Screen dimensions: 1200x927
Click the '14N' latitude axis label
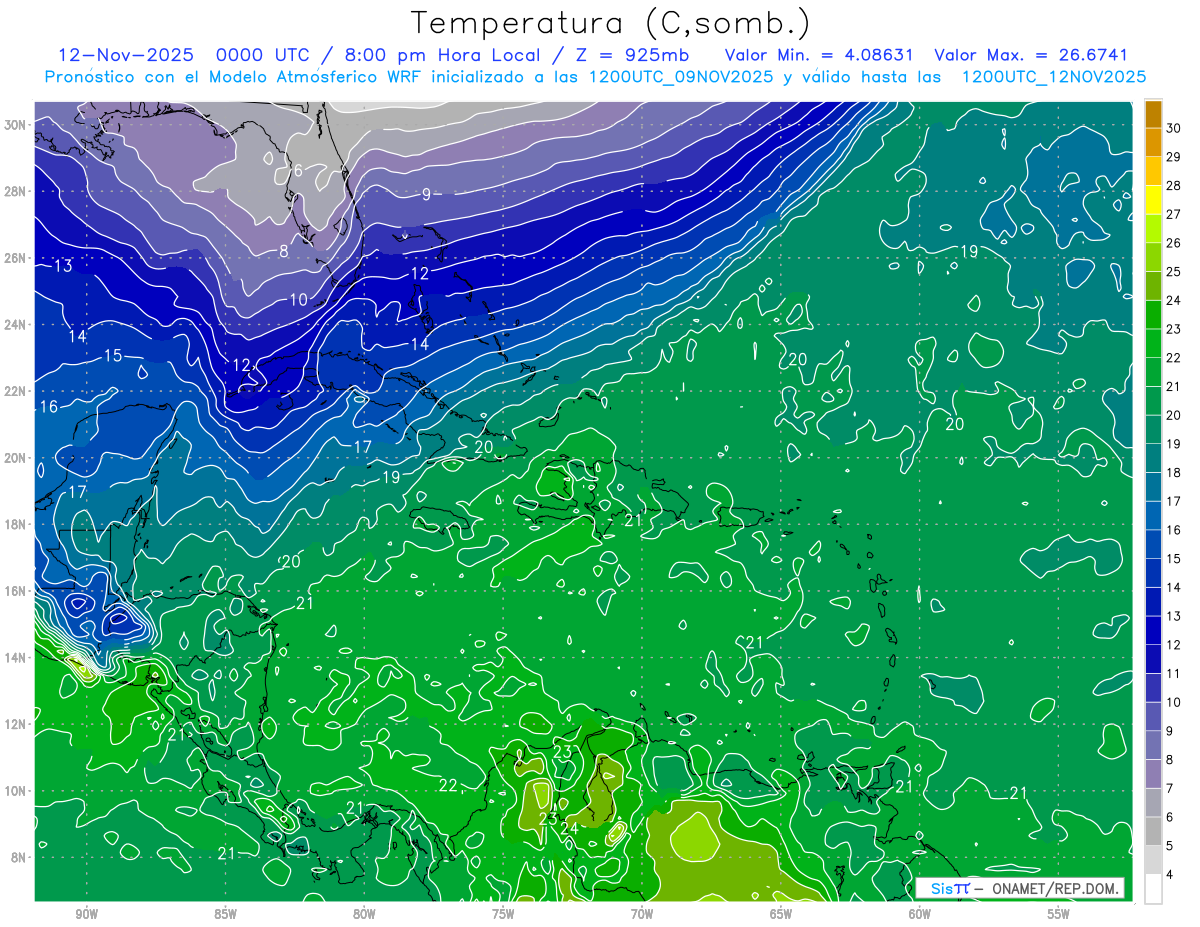click(15, 658)
